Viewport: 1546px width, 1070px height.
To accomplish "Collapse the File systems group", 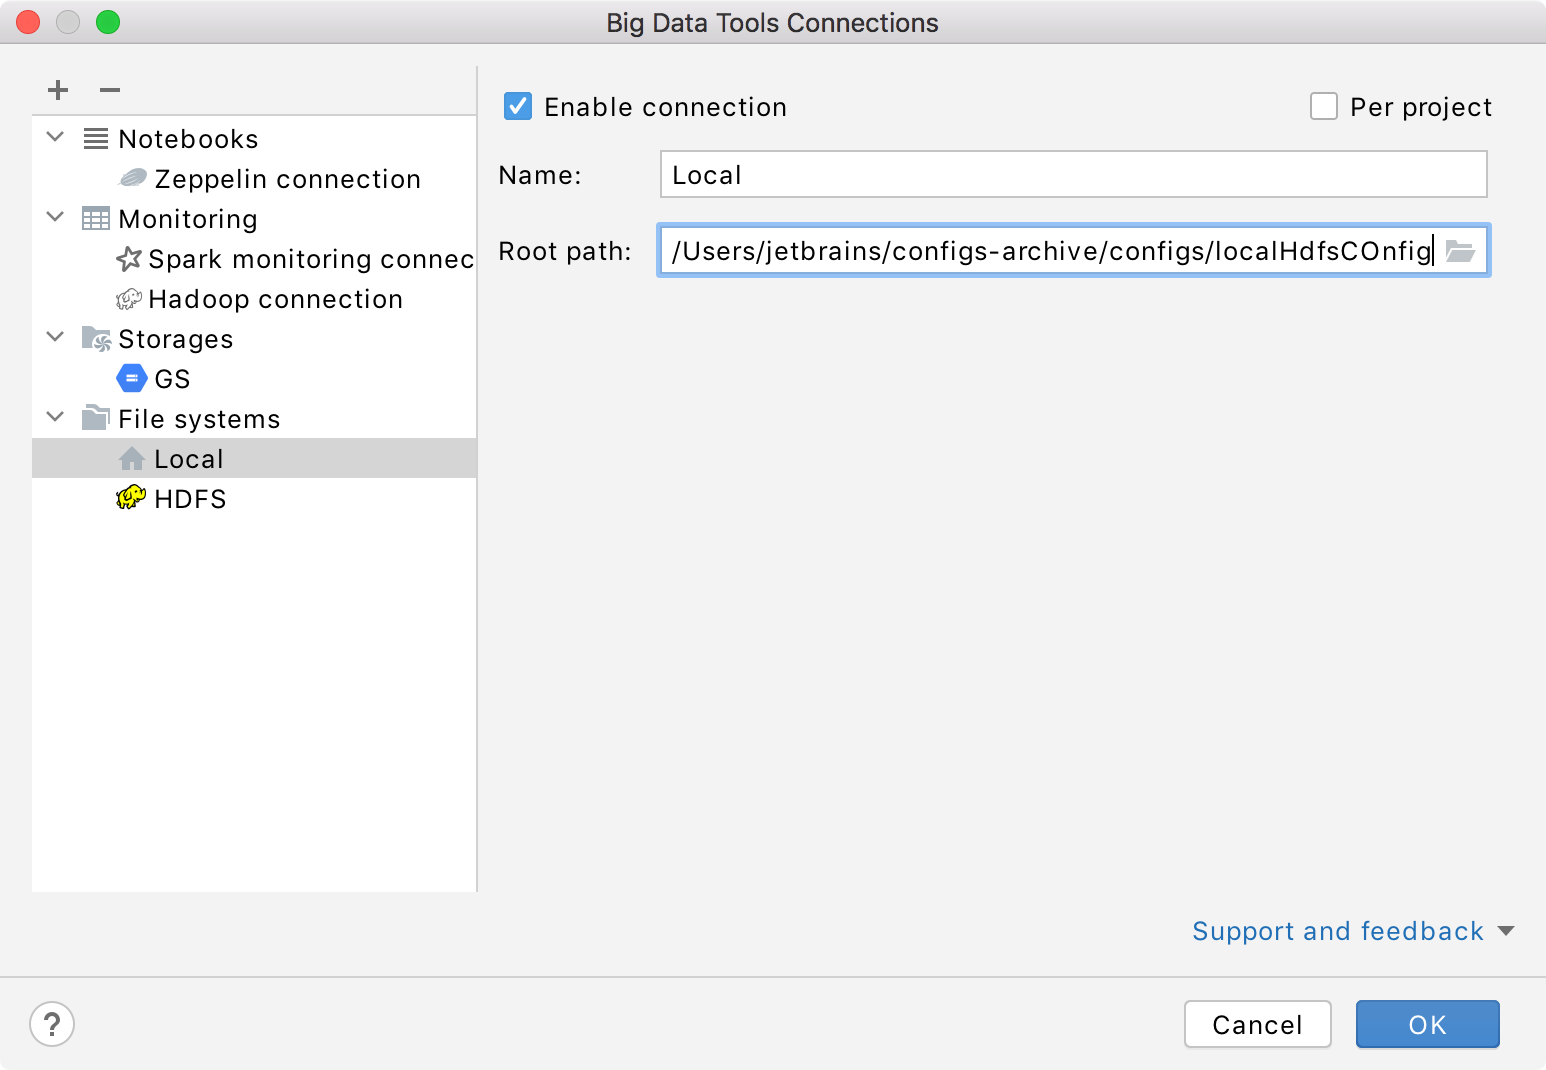I will point(56,417).
